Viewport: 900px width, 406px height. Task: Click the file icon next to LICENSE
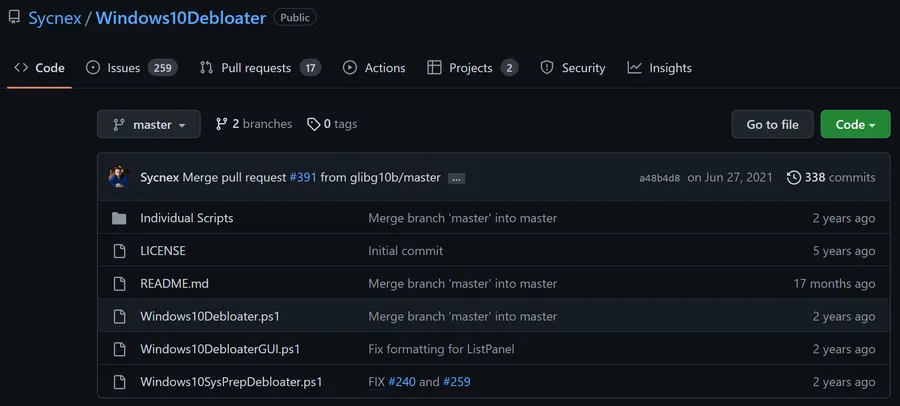pyautogui.click(x=119, y=251)
